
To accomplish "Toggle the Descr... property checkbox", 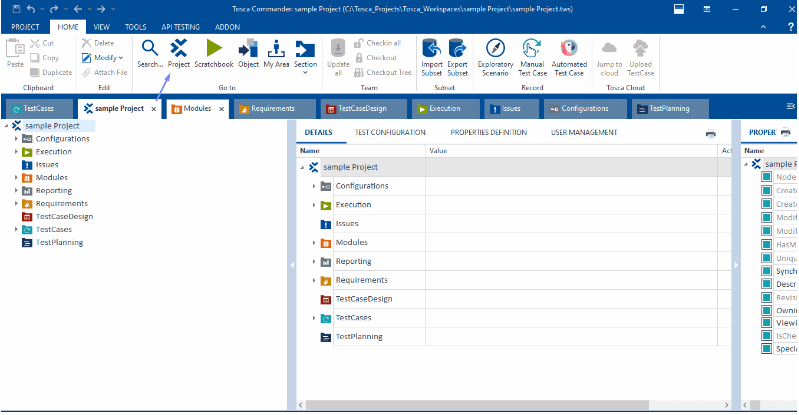I will pos(767,283).
